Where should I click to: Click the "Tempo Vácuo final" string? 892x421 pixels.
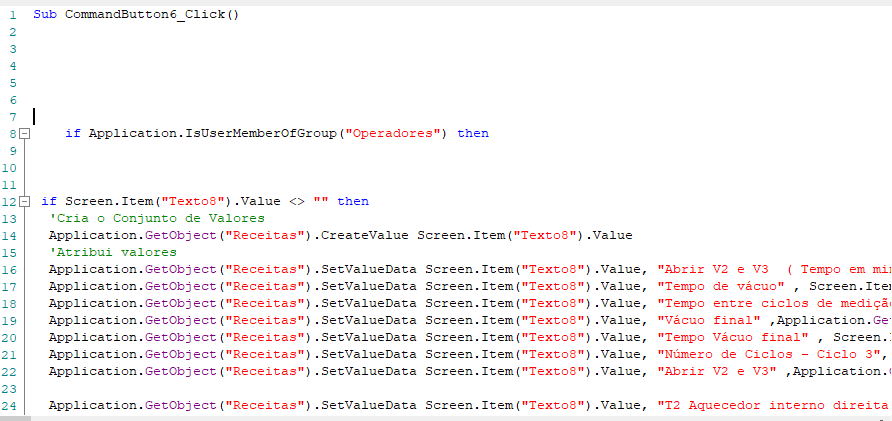tap(733, 337)
